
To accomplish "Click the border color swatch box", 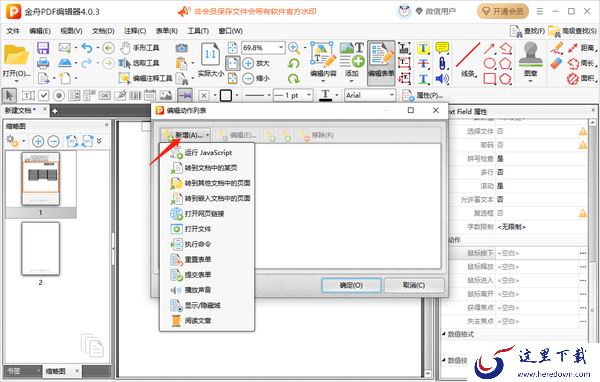I will [226, 95].
